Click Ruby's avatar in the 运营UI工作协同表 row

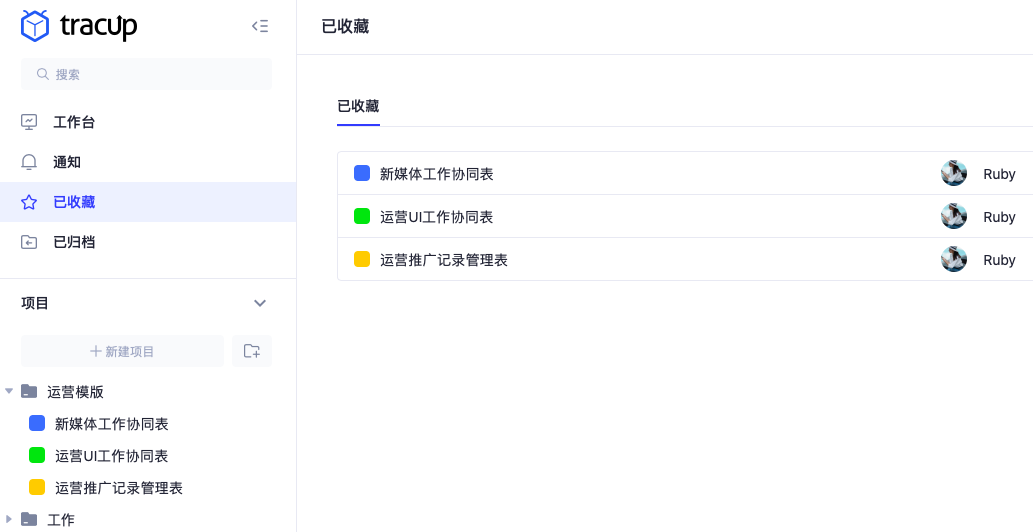pos(953,216)
